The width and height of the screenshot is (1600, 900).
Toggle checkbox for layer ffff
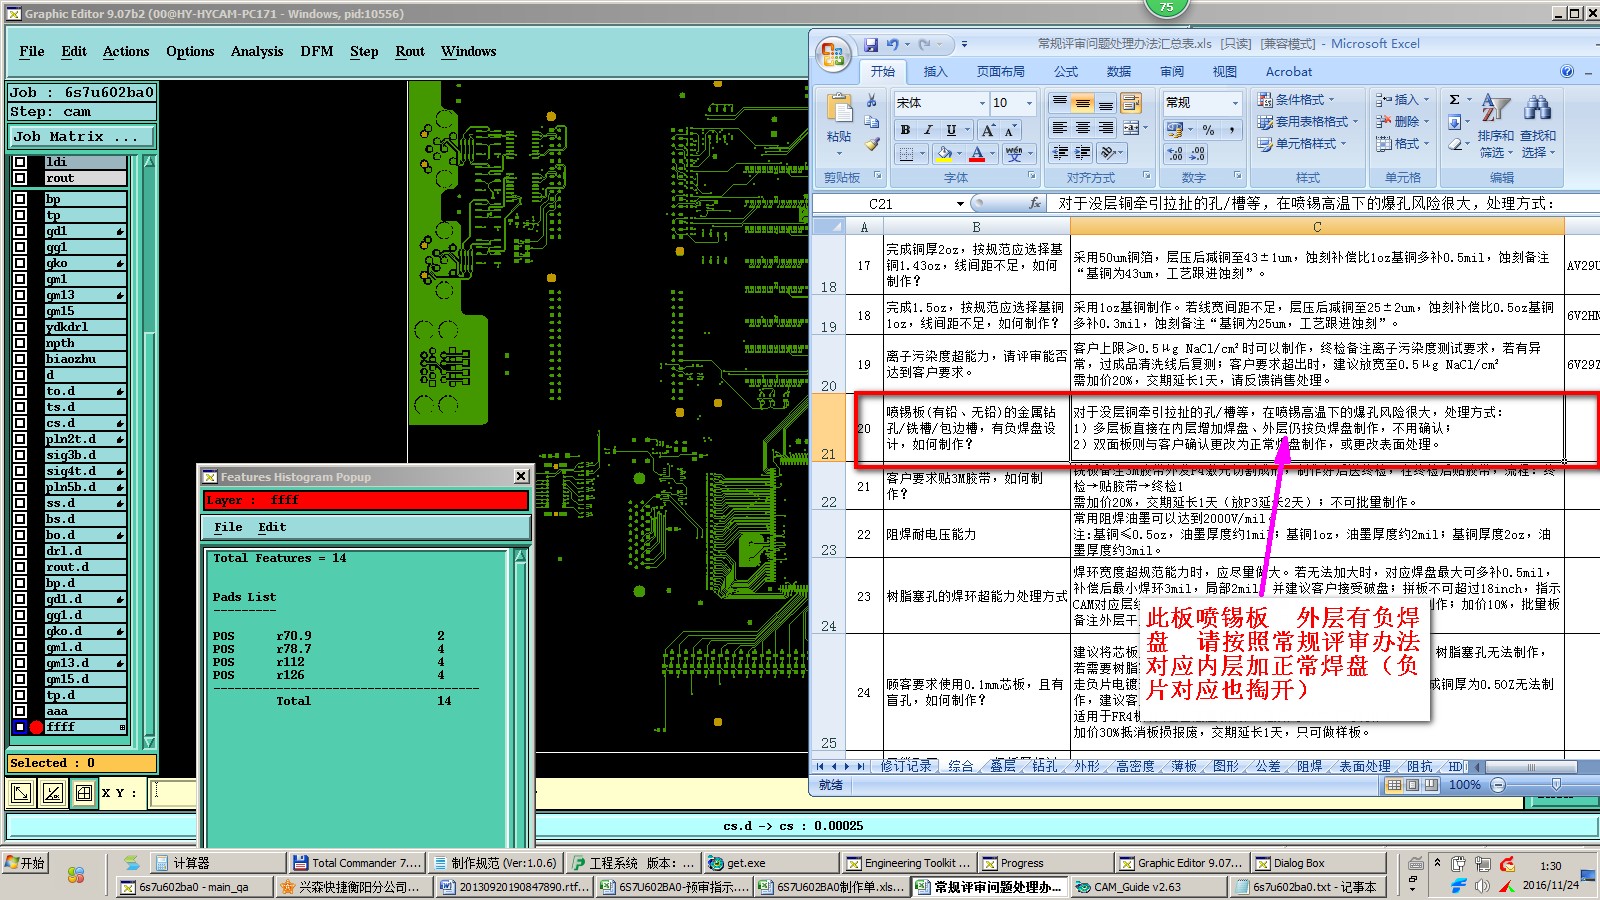(20, 727)
